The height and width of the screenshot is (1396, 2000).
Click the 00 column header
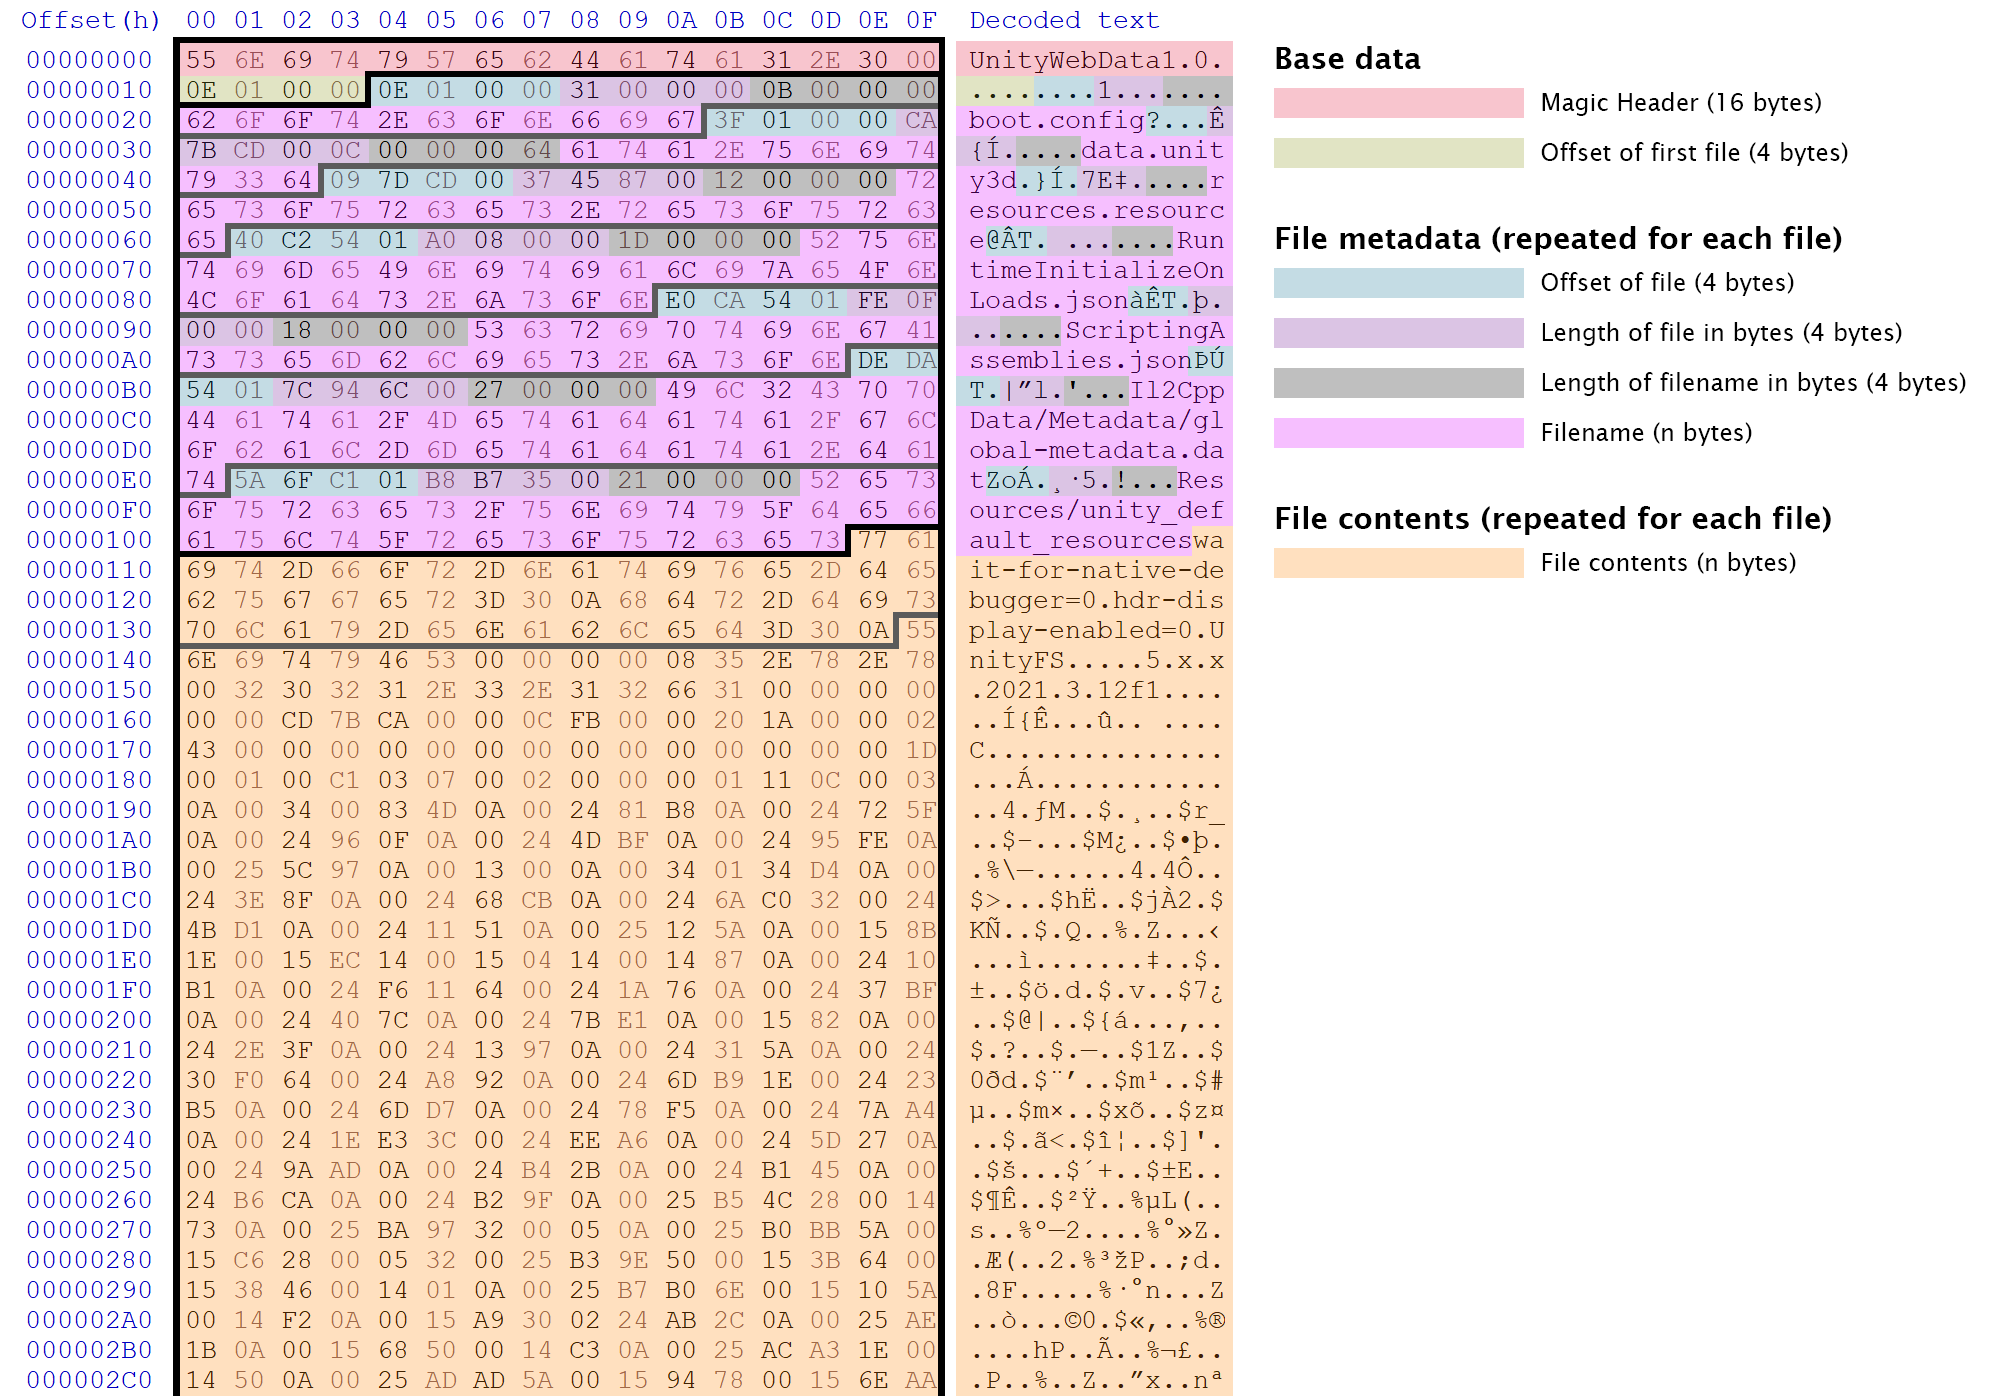coord(201,20)
